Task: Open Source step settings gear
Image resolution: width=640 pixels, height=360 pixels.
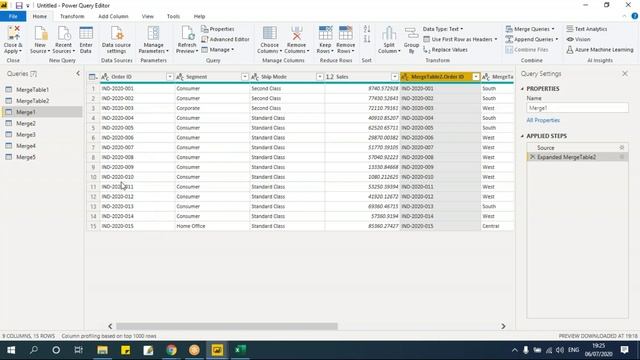Action: pos(622,147)
